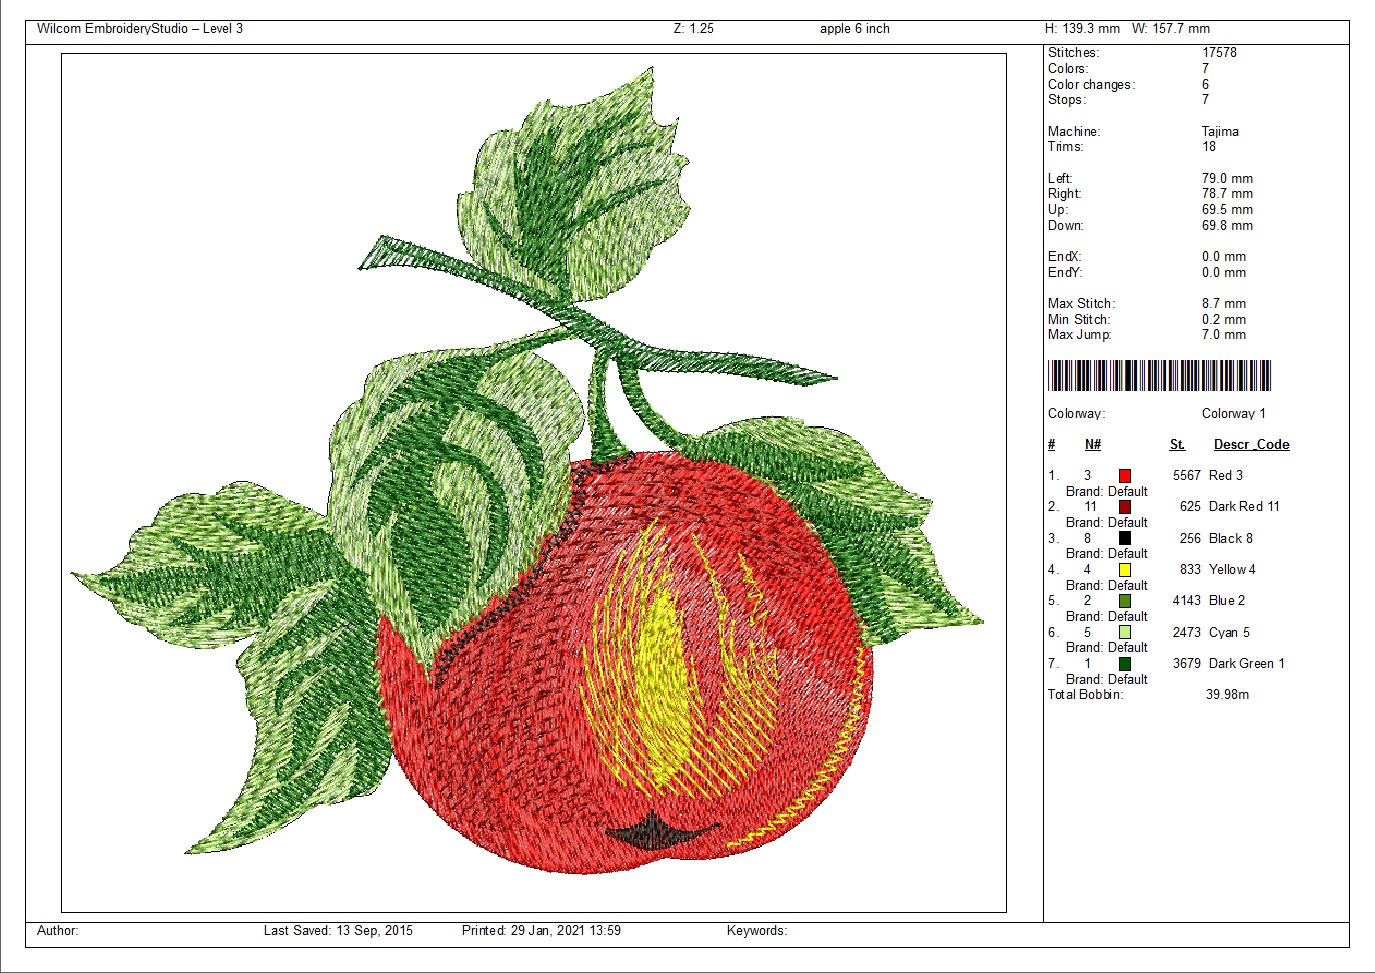The height and width of the screenshot is (973, 1375).
Task: Click the 'St.' column header
Action: [x=1177, y=445]
